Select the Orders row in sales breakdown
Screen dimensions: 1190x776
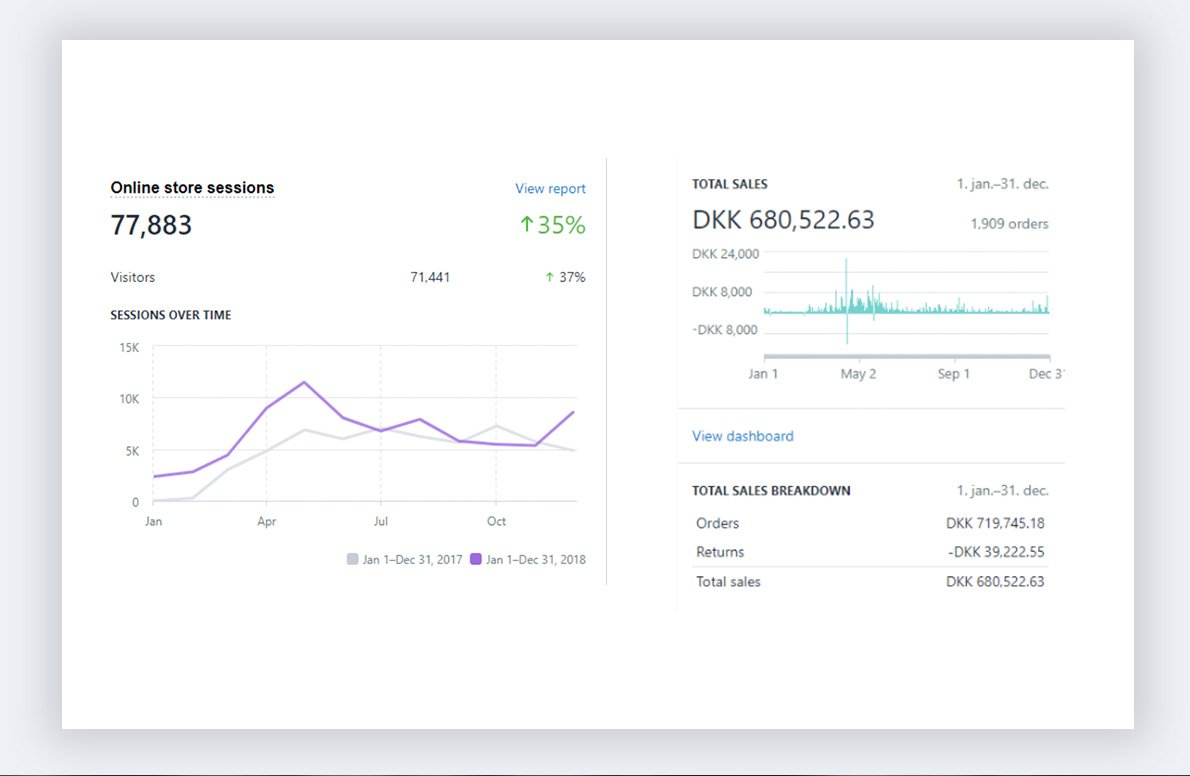point(868,523)
